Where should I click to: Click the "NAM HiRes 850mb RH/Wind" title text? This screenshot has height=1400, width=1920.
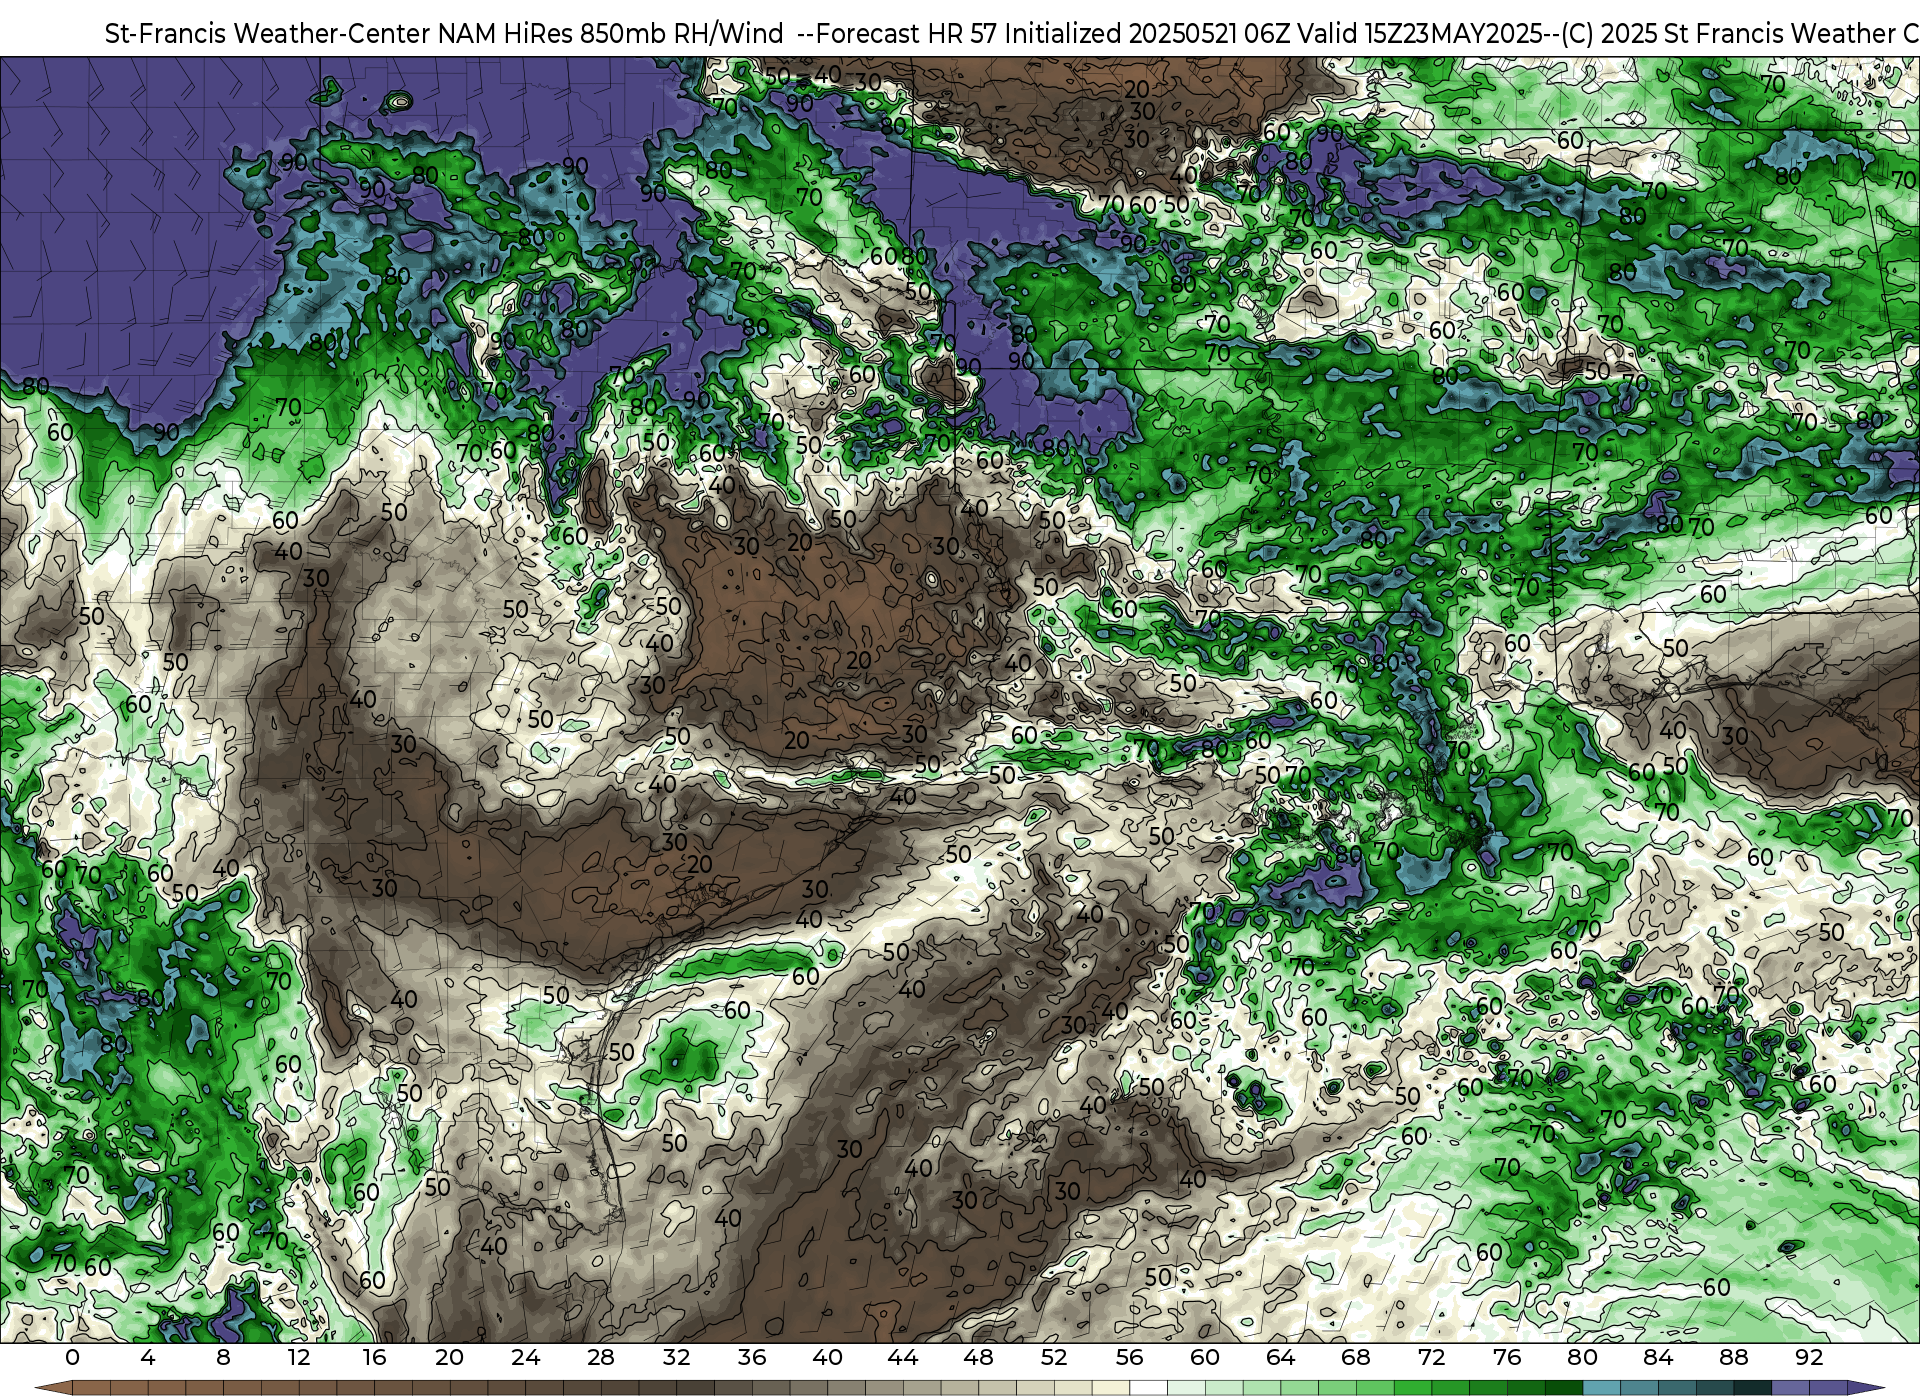[611, 33]
